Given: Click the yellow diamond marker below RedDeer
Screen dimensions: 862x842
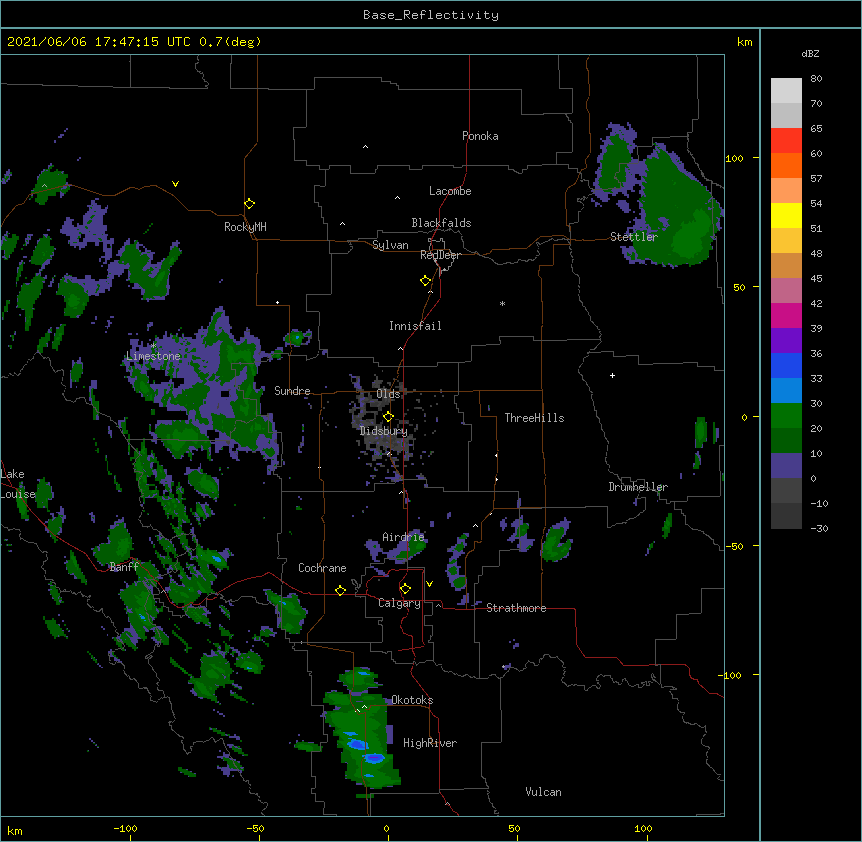Looking at the screenshot, I should pyautogui.click(x=426, y=281).
